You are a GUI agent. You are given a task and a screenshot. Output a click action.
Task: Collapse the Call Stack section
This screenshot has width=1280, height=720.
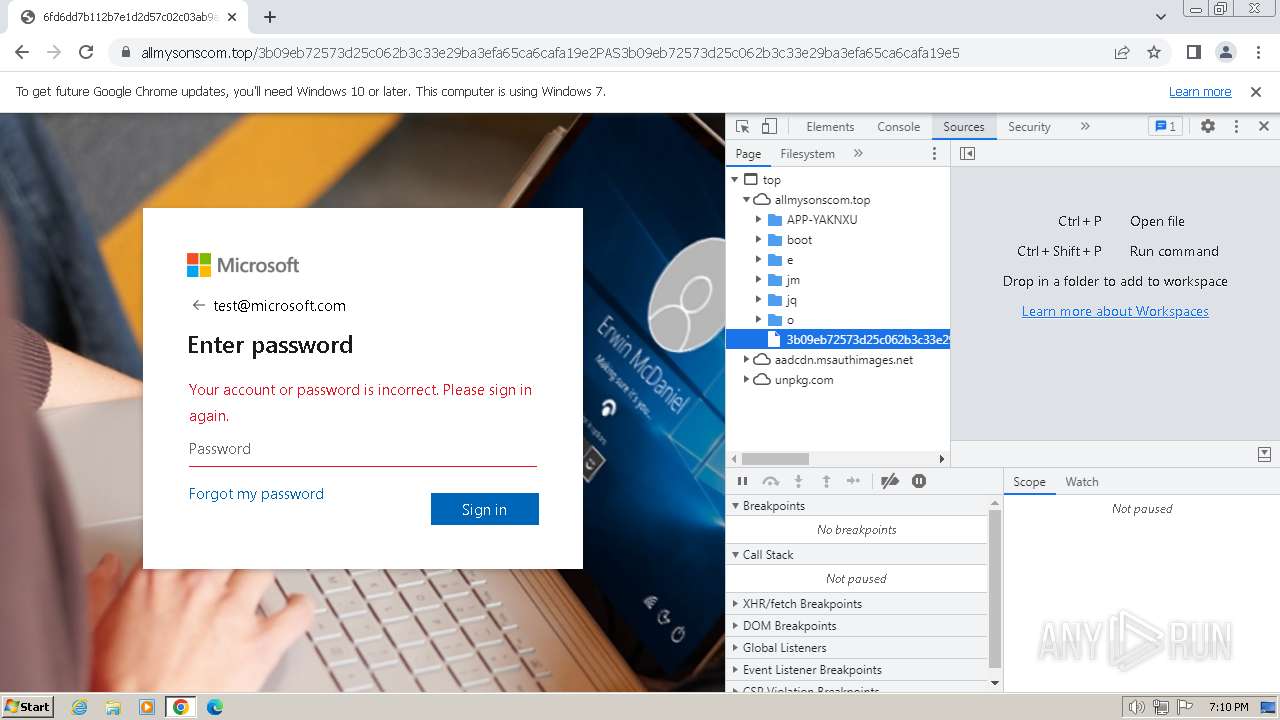point(856,555)
